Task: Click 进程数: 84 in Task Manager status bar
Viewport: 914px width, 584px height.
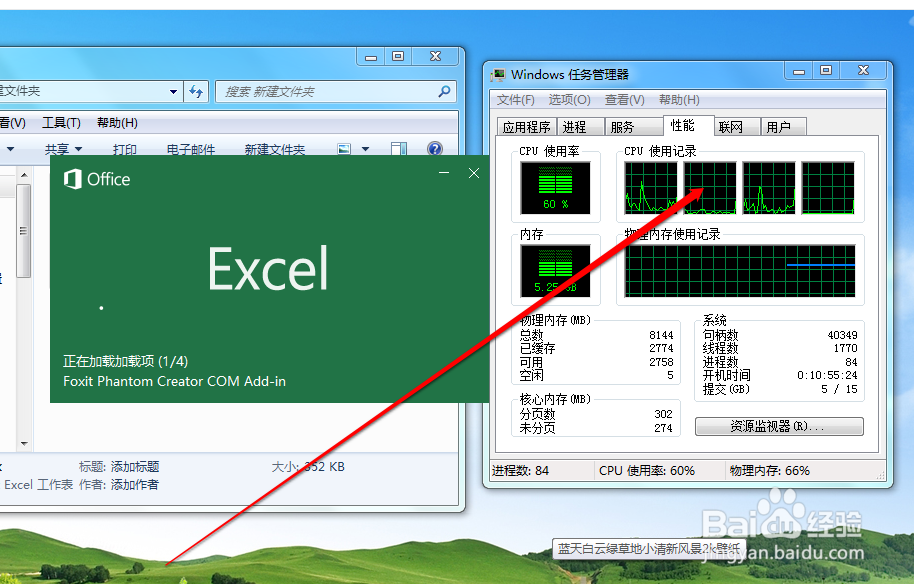Action: [521, 471]
